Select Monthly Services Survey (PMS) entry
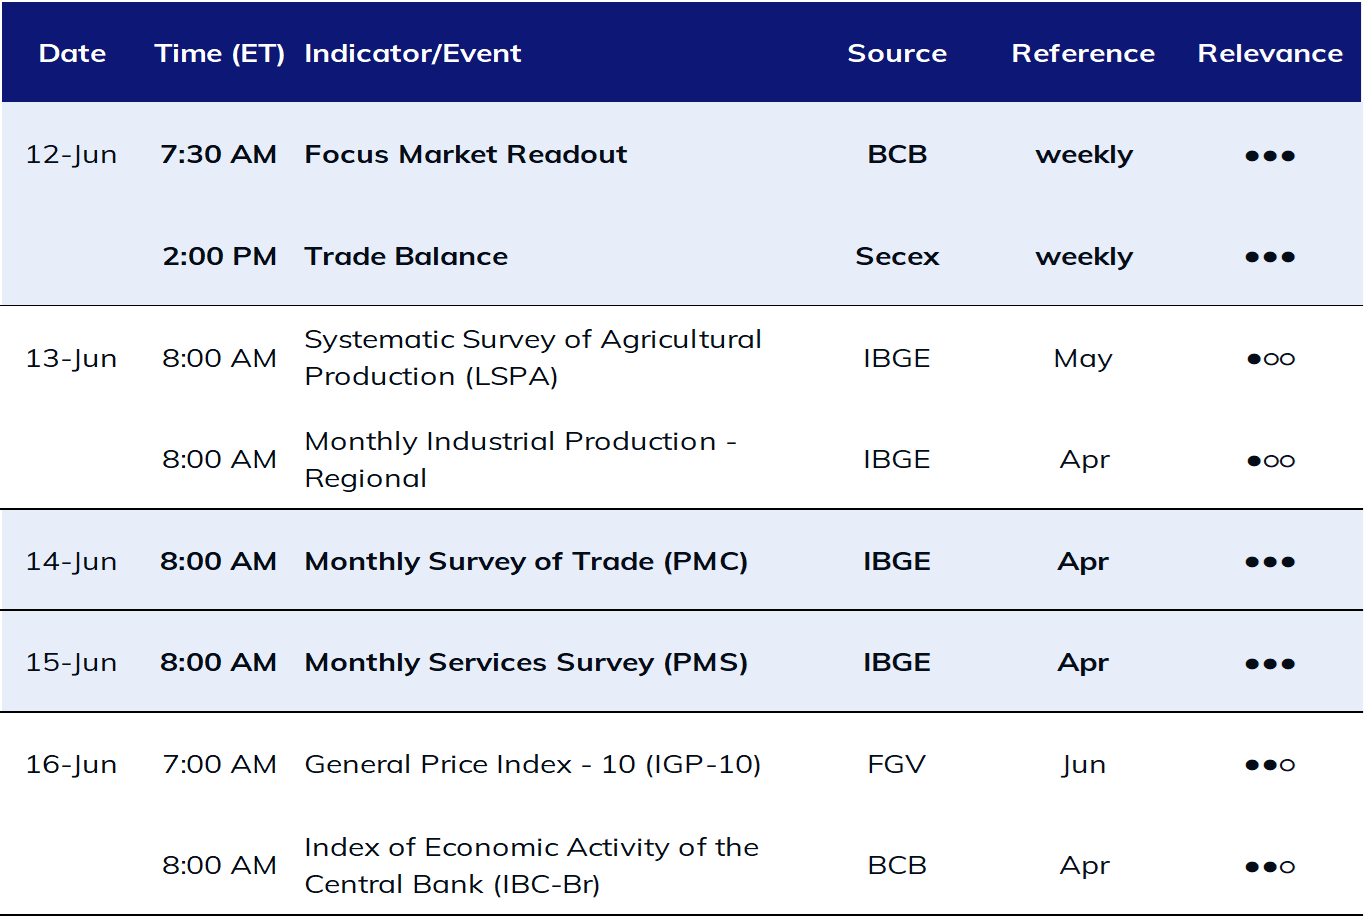Screen dimensions: 1364x916 [526, 662]
